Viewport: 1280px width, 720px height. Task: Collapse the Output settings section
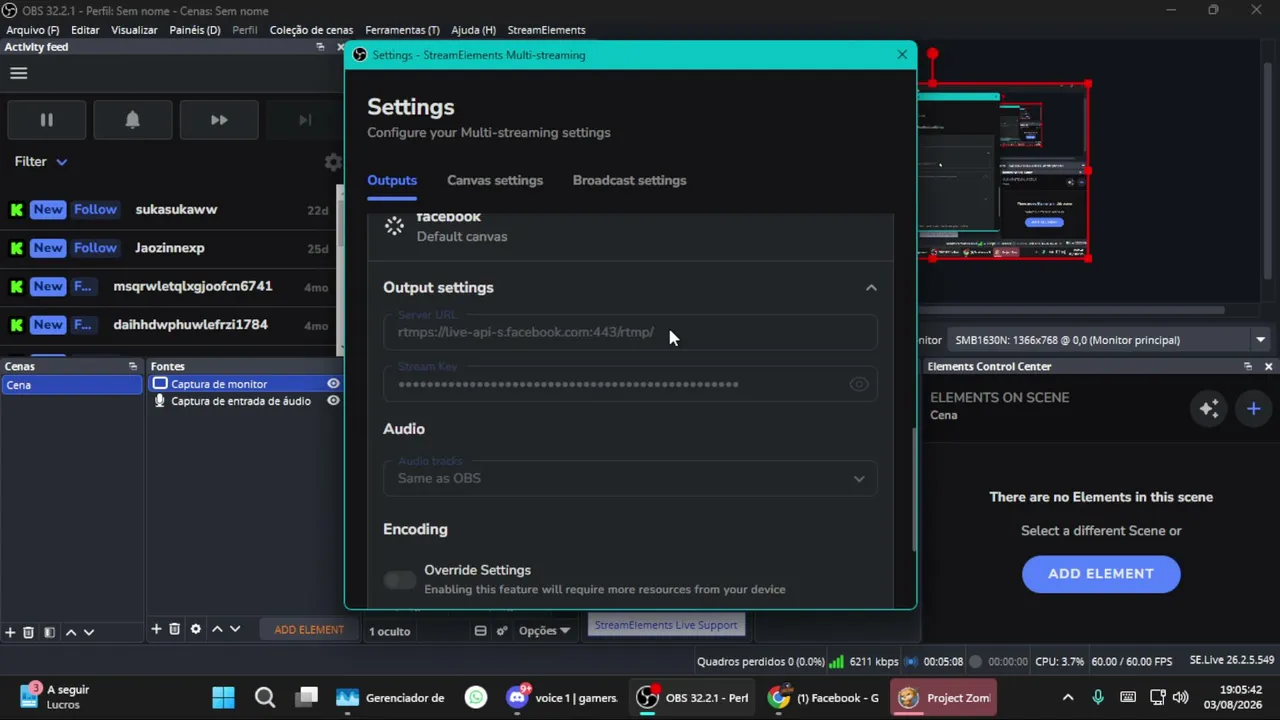(x=871, y=288)
